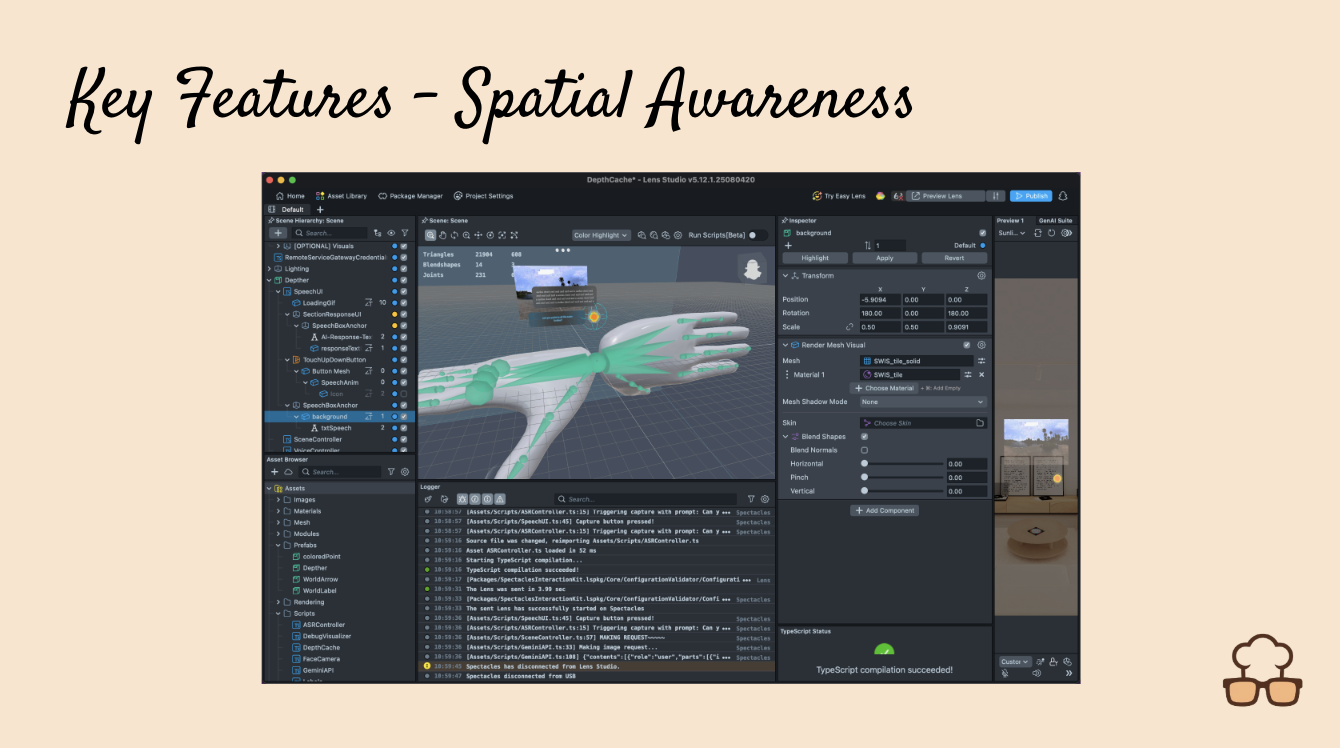Open Transform component settings gear
1340x748 pixels.
(981, 275)
